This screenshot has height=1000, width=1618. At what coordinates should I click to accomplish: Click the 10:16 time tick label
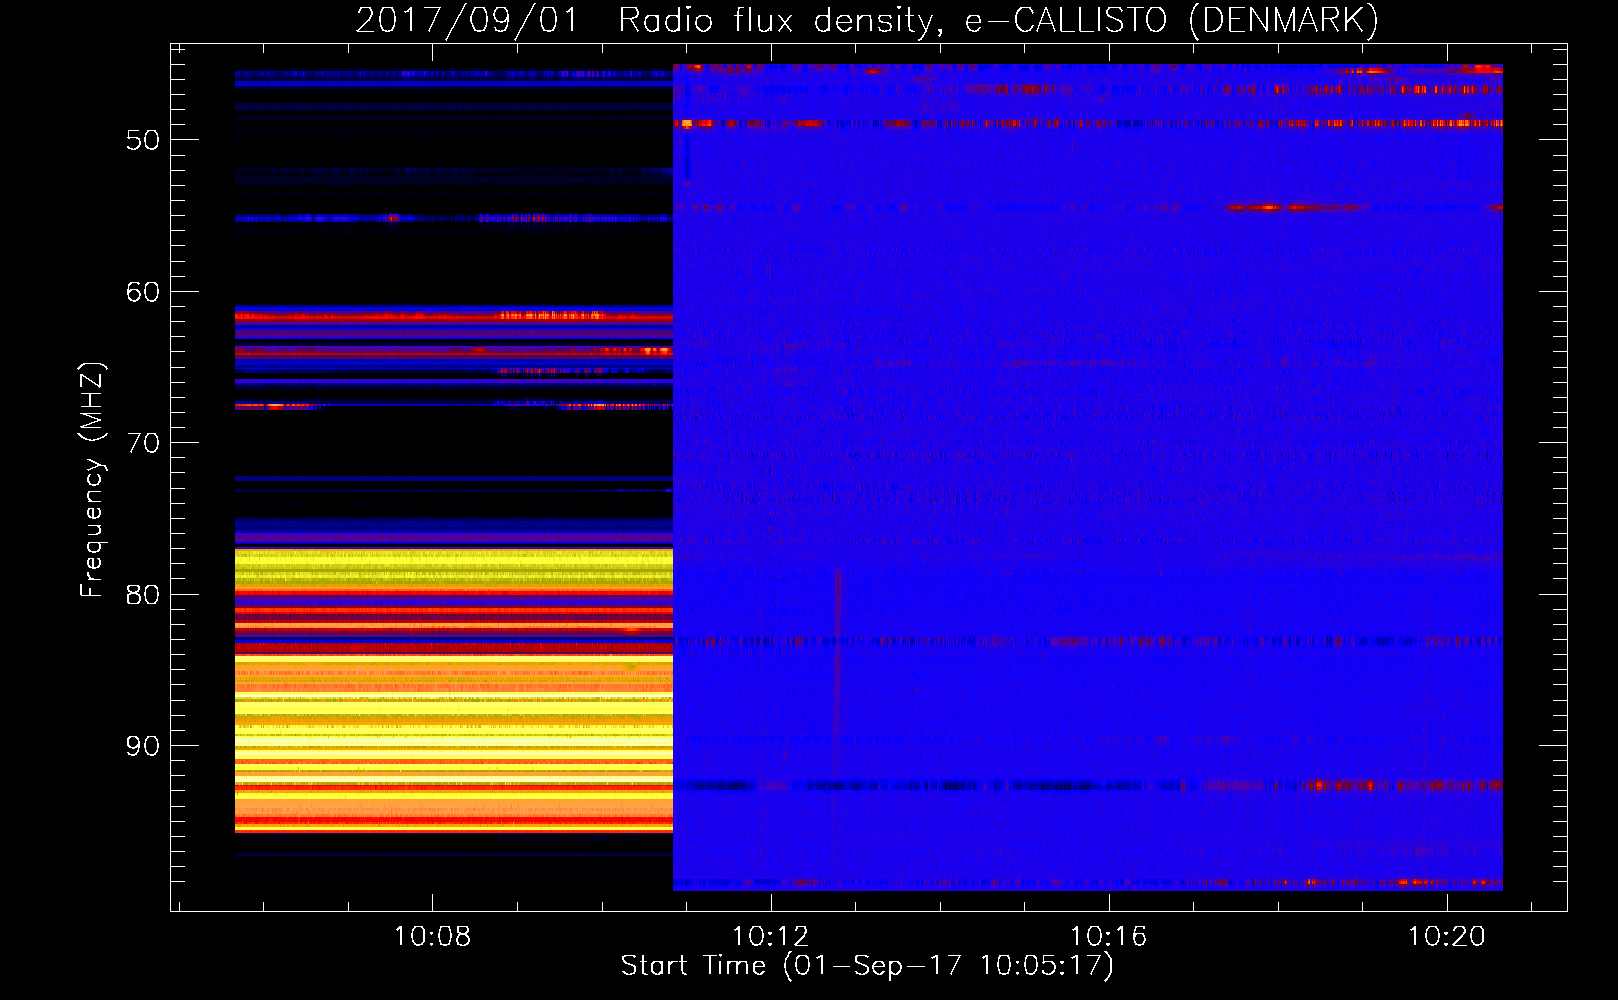point(1108,936)
